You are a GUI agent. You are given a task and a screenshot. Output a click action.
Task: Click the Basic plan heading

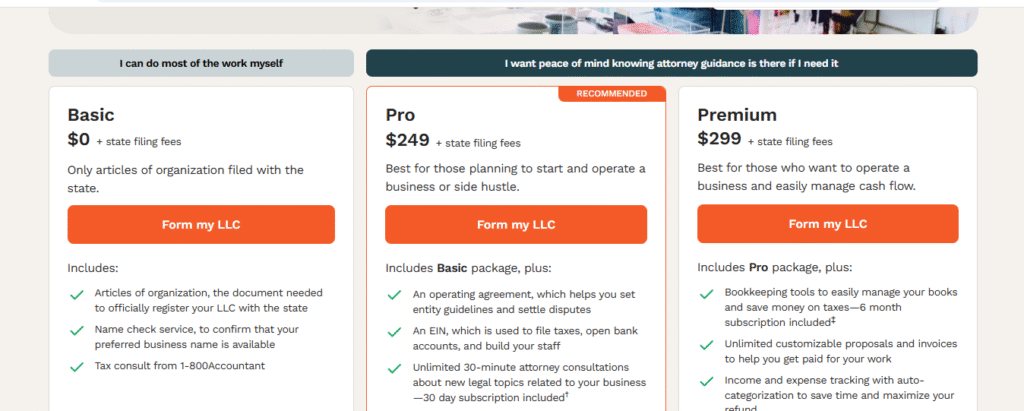pos(91,115)
